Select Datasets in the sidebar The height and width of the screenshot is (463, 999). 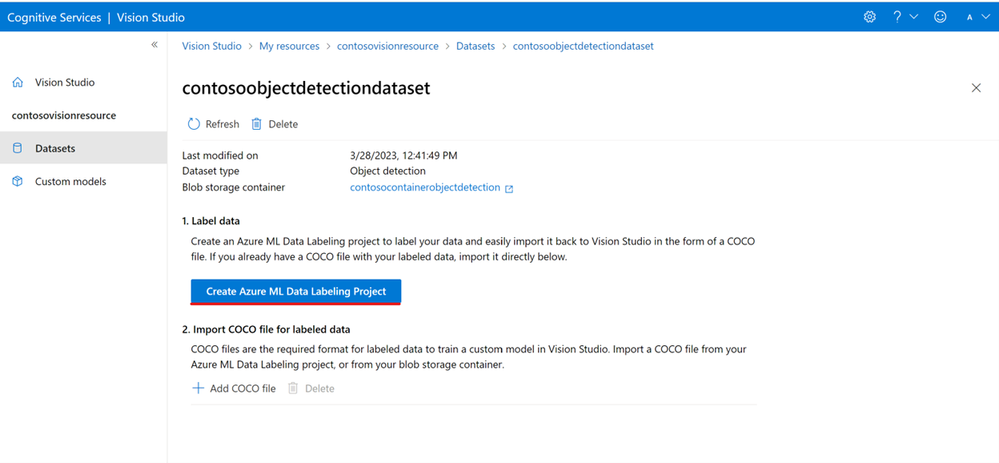tap(83, 148)
